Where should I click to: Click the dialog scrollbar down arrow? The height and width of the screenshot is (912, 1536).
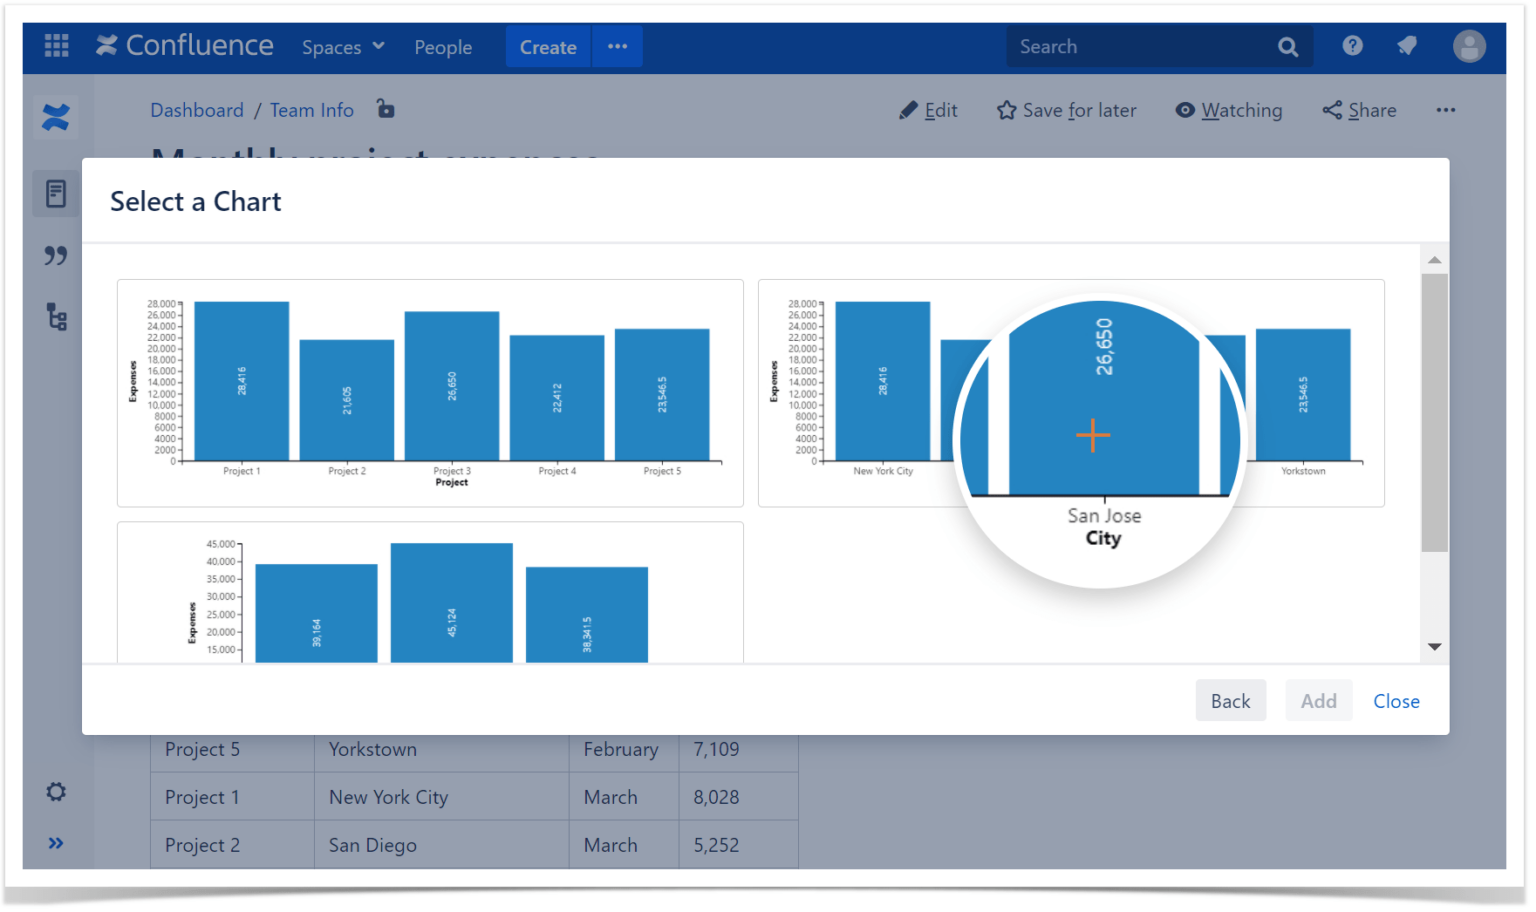pos(1435,646)
